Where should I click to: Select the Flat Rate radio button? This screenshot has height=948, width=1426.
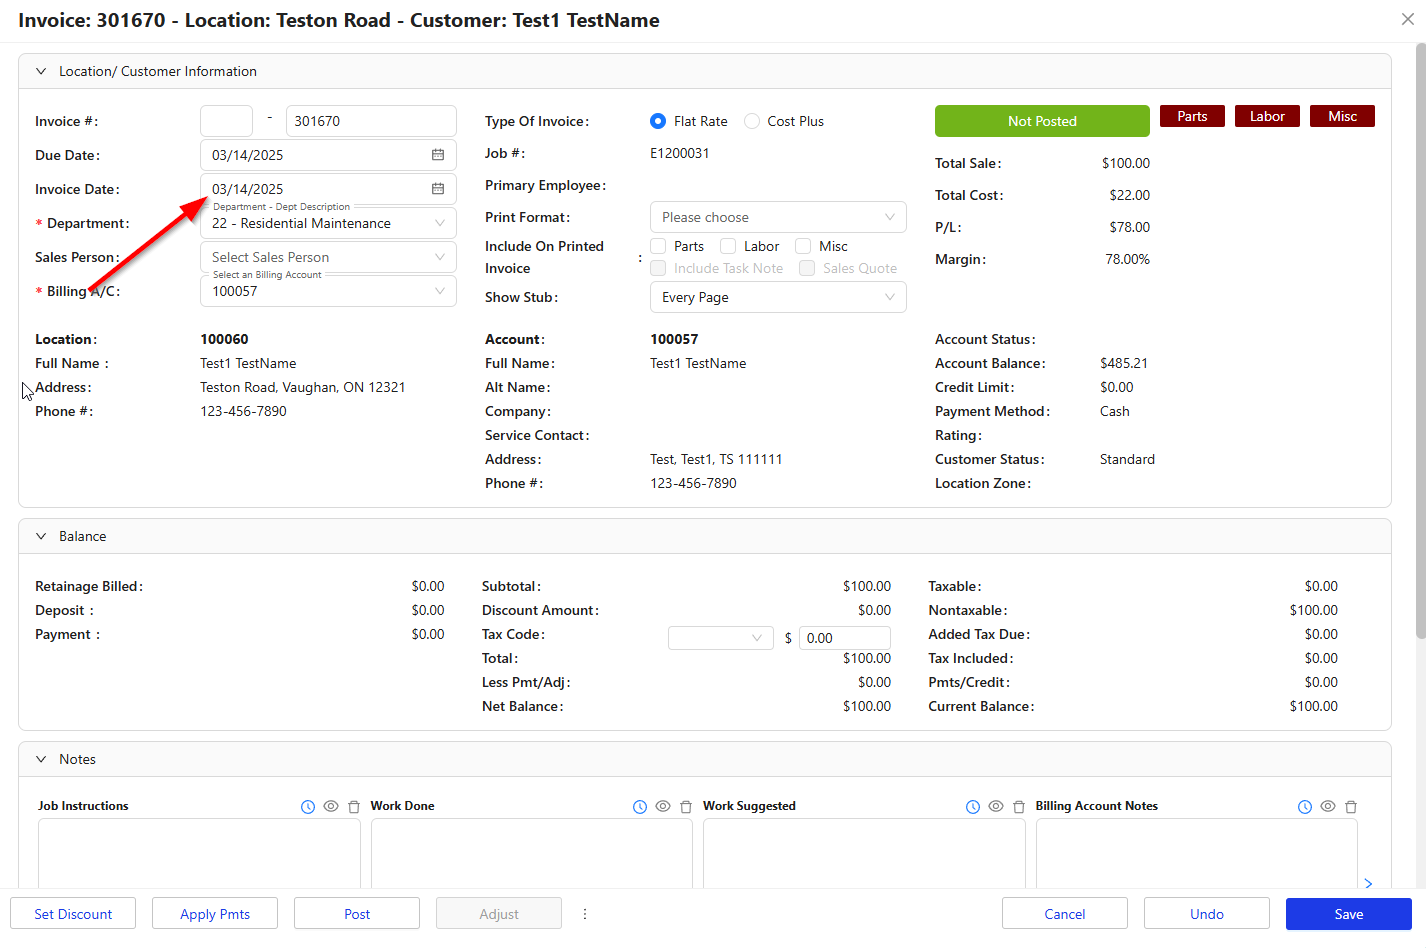point(658,121)
